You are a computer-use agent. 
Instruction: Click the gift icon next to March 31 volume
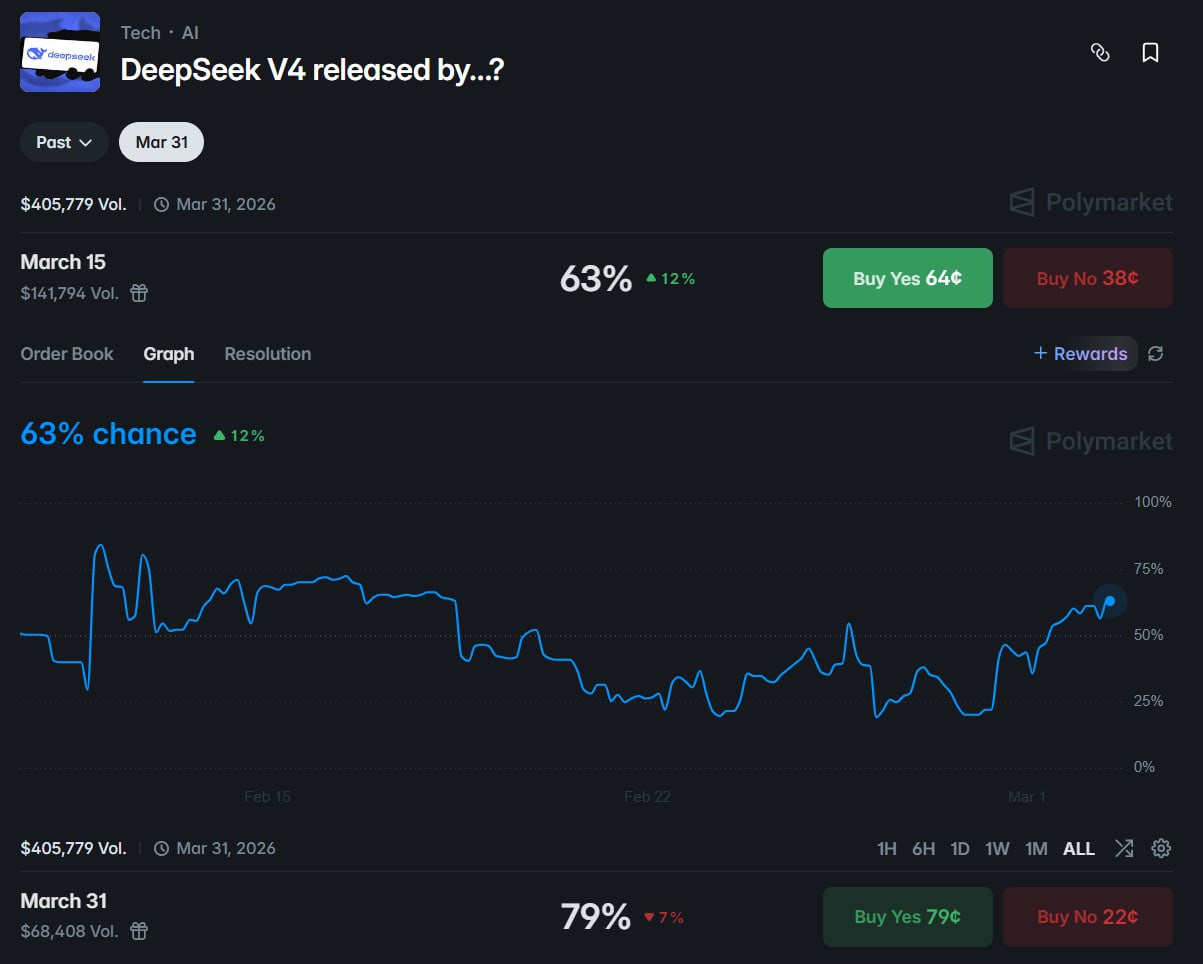[x=138, y=931]
